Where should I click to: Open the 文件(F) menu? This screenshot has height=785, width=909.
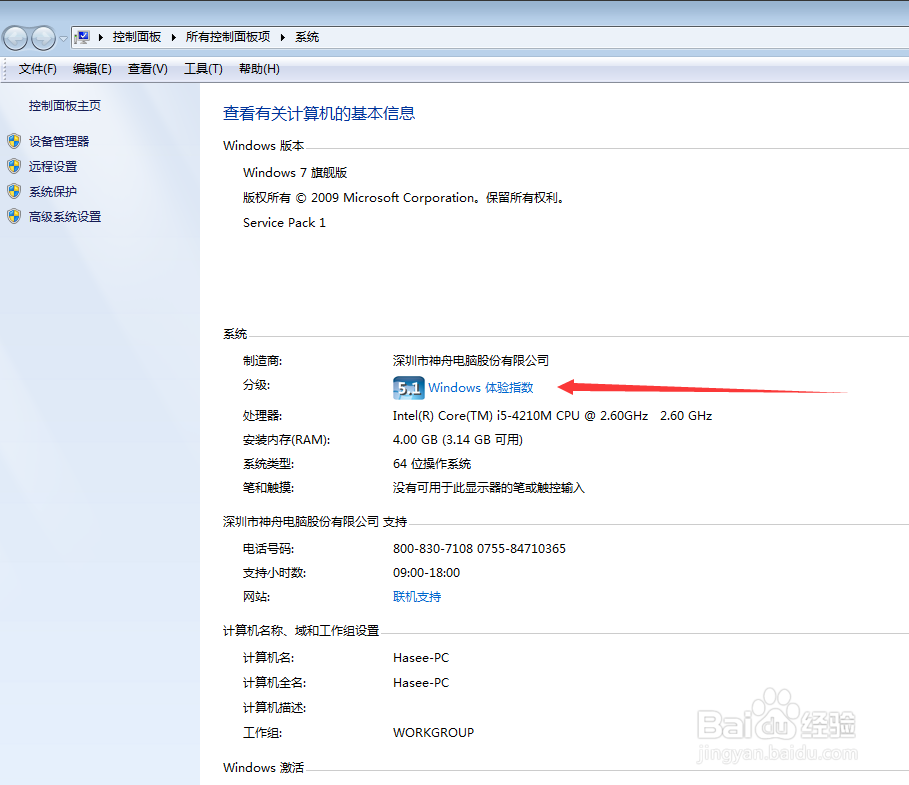pos(38,69)
